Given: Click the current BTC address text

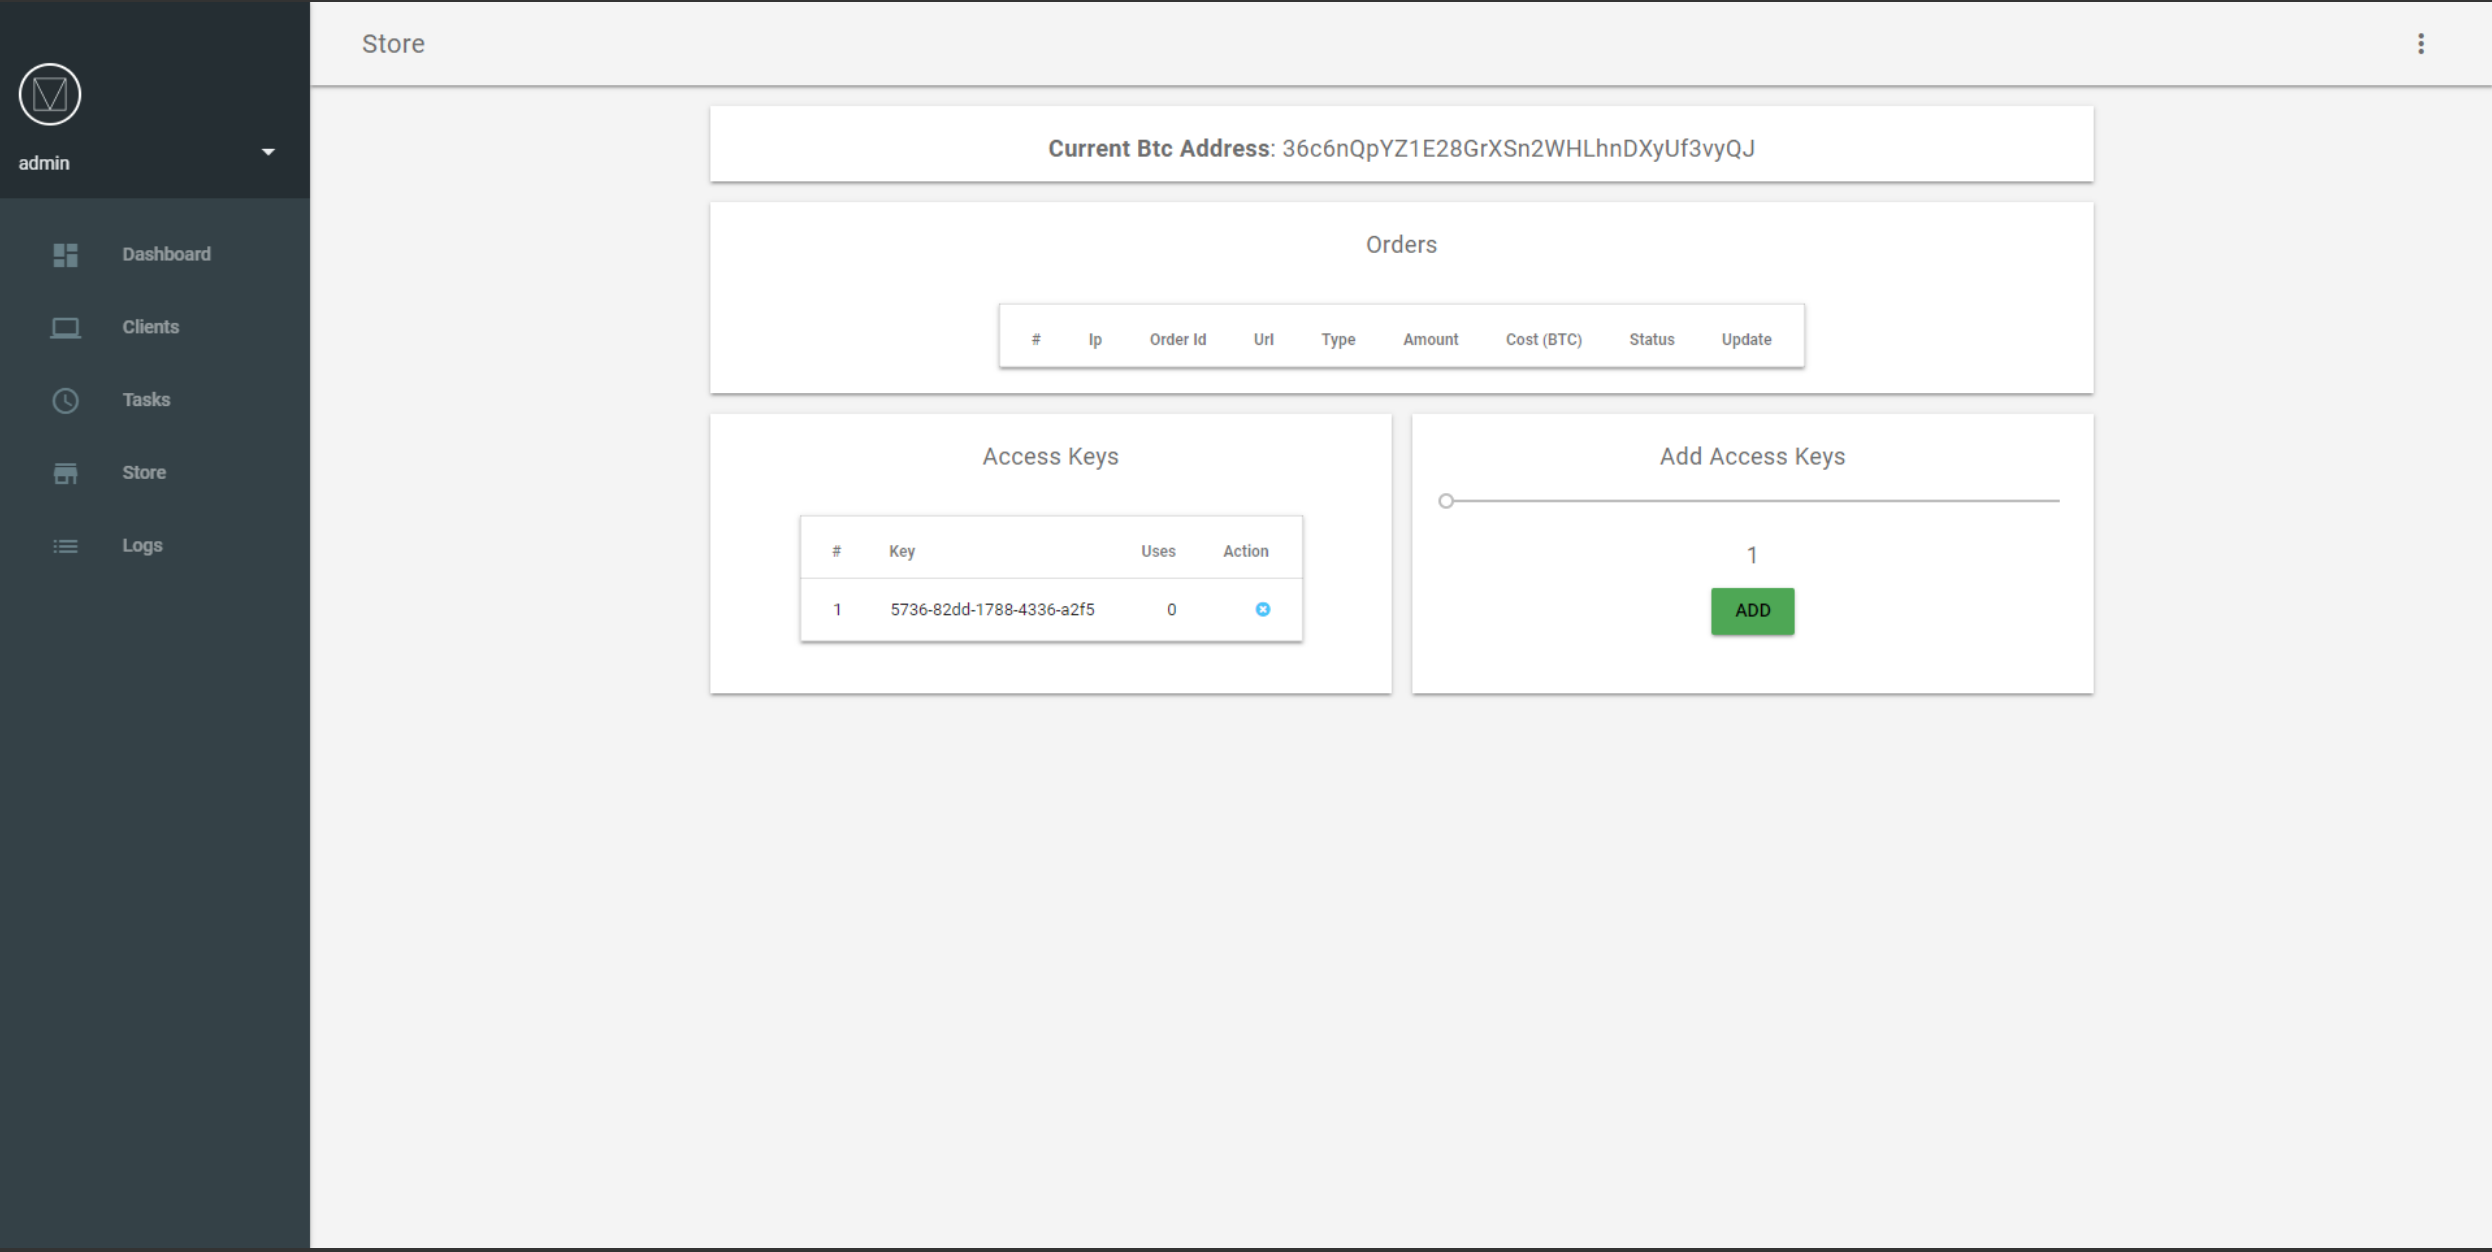Looking at the screenshot, I should (x=1518, y=149).
